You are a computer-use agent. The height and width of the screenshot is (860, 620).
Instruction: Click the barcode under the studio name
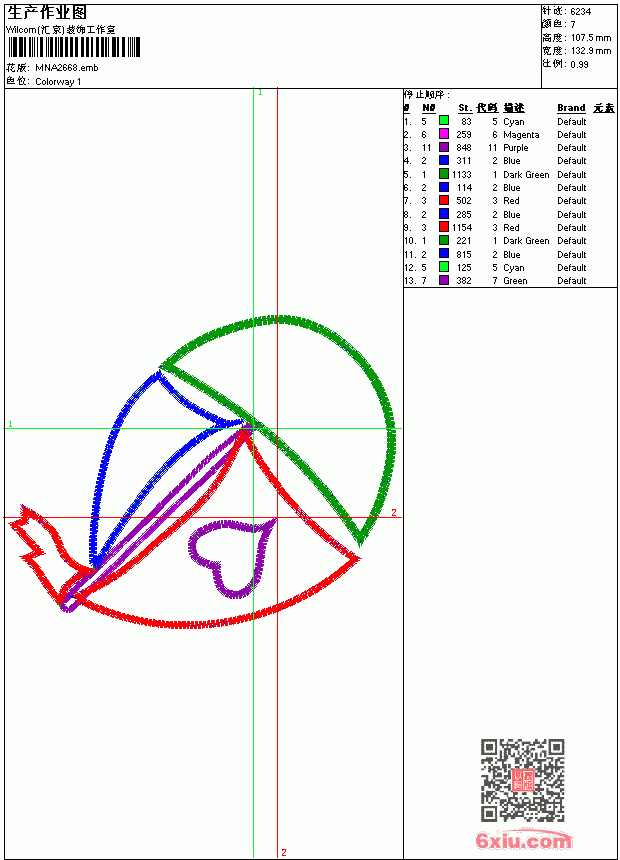(x=74, y=47)
